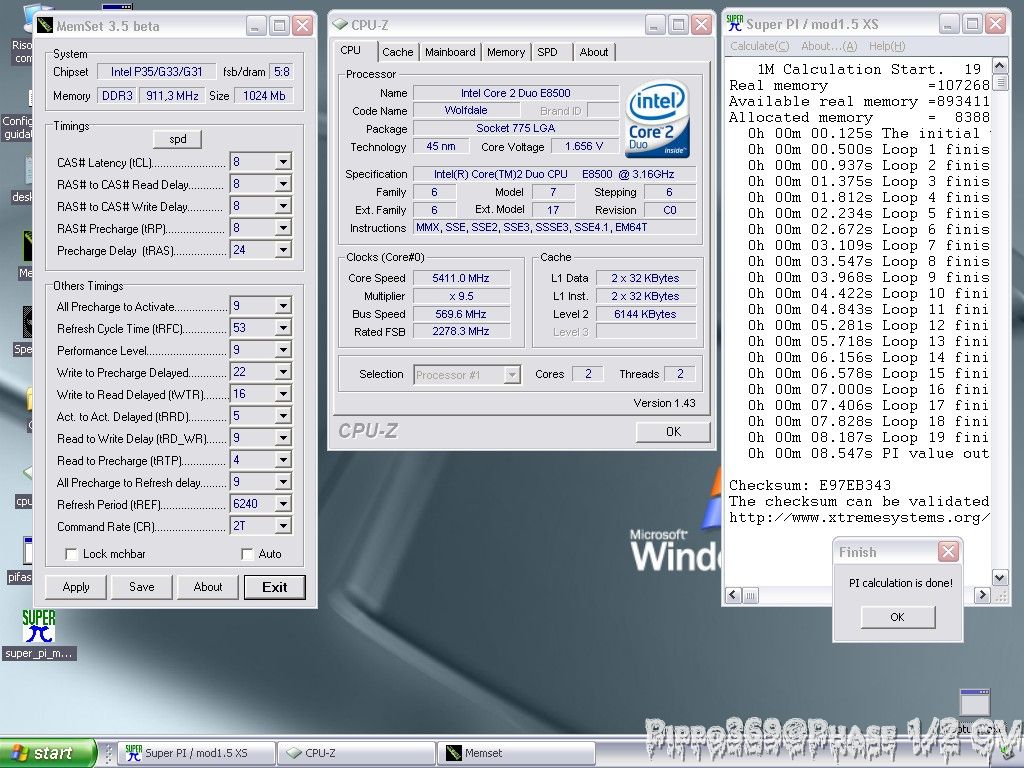
Task: Open the About menu in Super PI
Action: coord(829,46)
